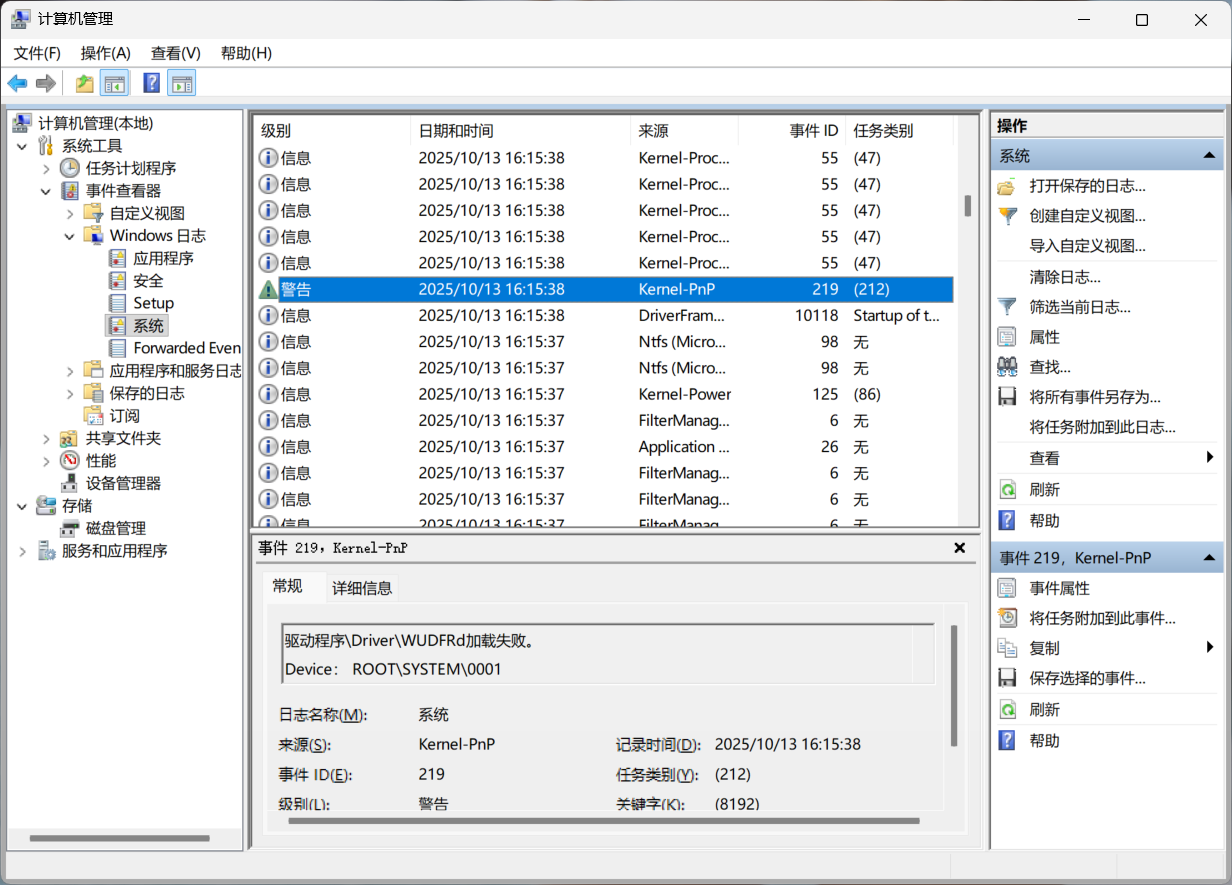
Task: Click 保存选择的事件... action
Action: (x=1088, y=678)
